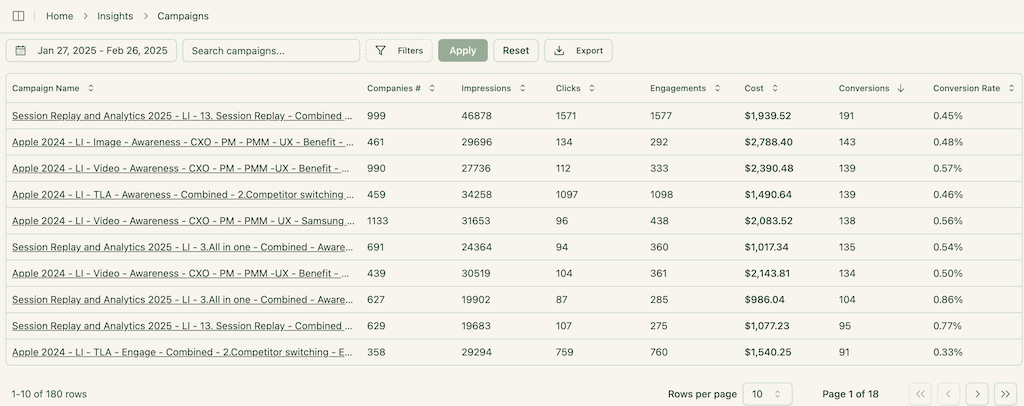The image size is (1024, 406).
Task: Select cost cell $1,017.34
Action: pyautogui.click(x=767, y=247)
